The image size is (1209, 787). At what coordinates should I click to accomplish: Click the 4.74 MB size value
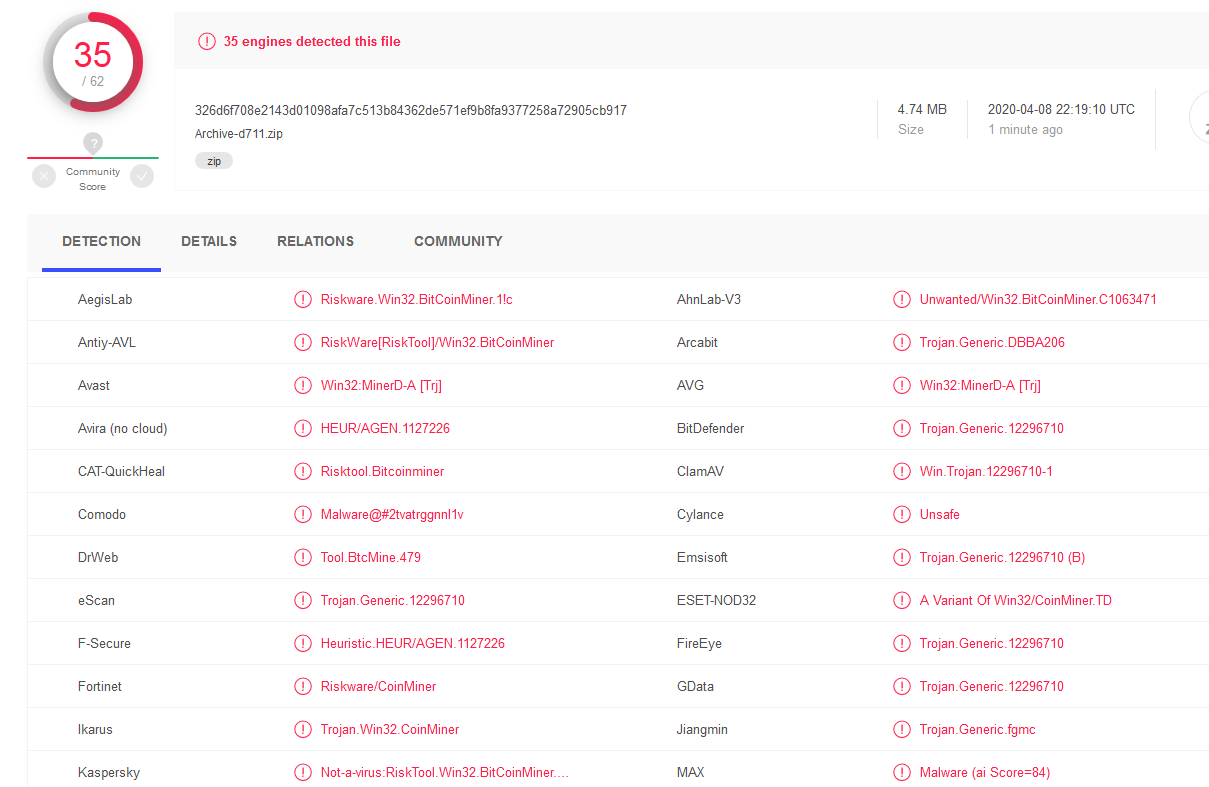(922, 109)
